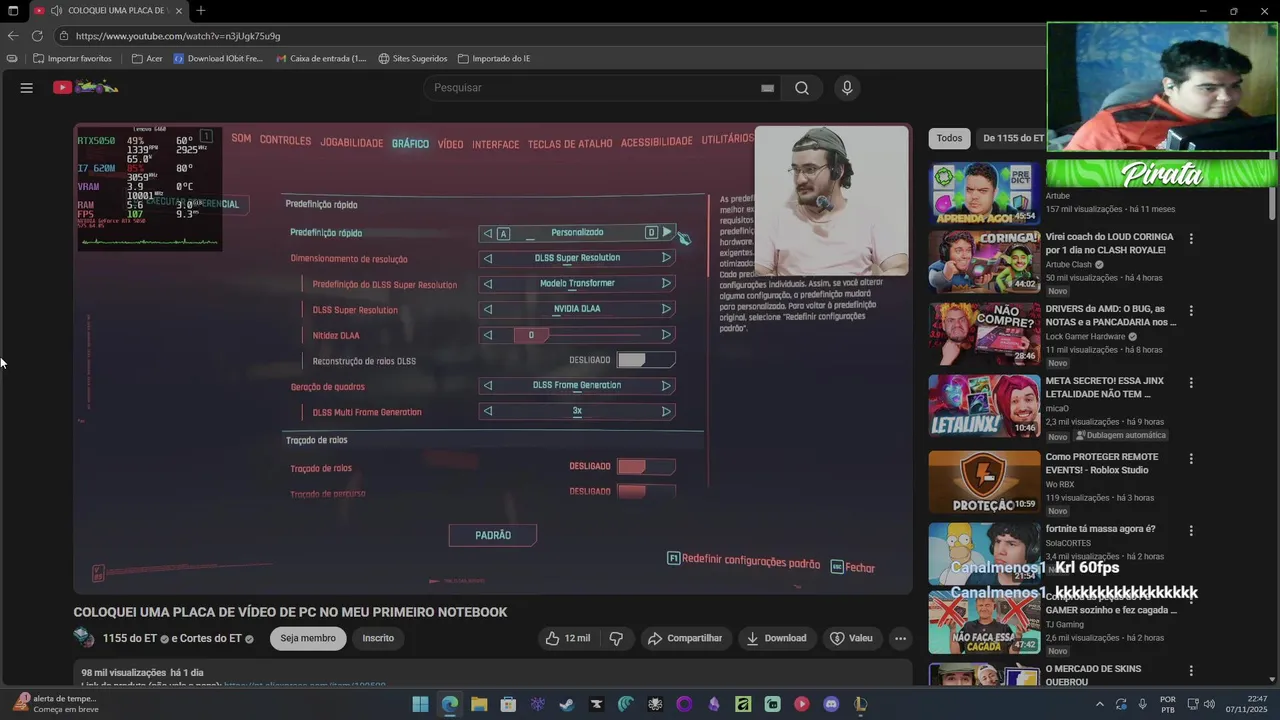Toggle Reconstrução de raios DLSS switch
Image resolution: width=1280 pixels, height=720 pixels.
click(645, 360)
